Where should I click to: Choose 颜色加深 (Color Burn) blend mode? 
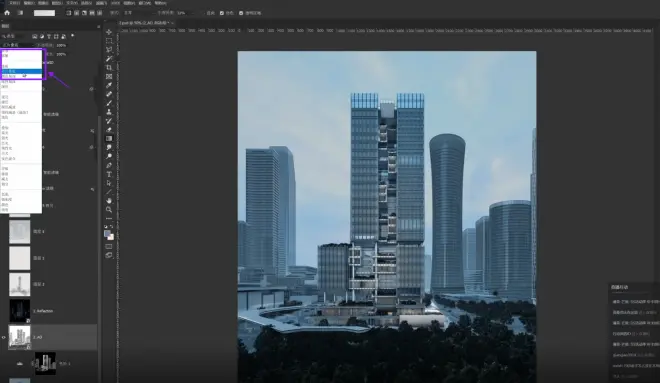tap(21, 77)
